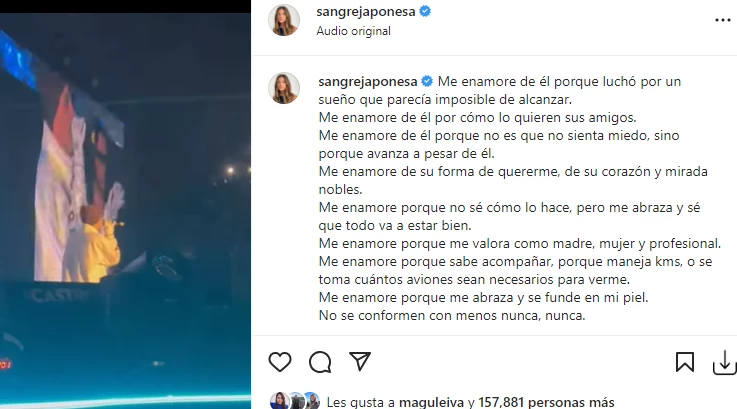Click verified badge beside header username
The image size is (737, 409).
425,11
